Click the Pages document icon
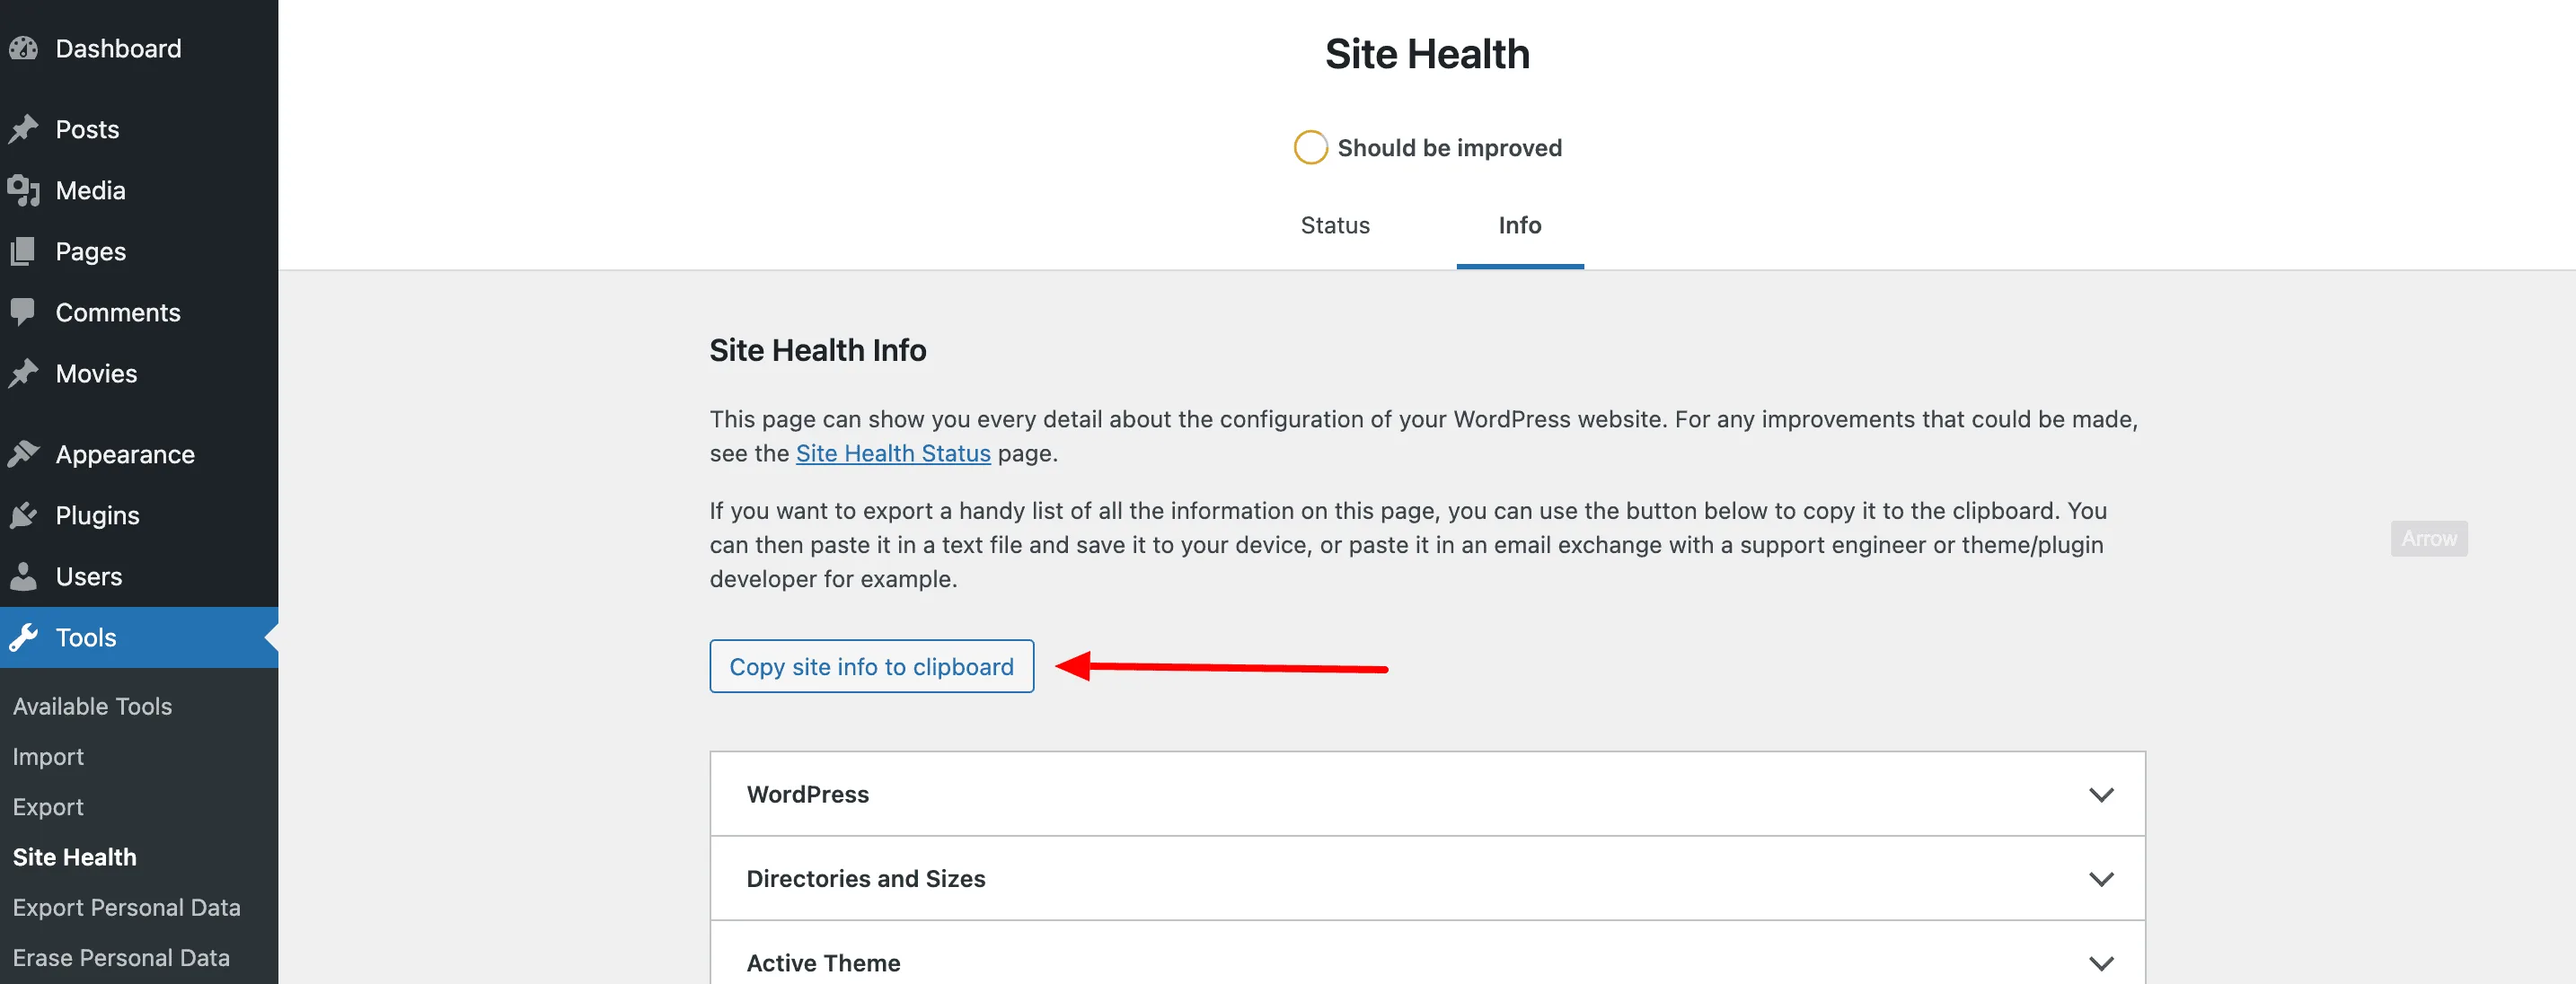 tap(23, 251)
